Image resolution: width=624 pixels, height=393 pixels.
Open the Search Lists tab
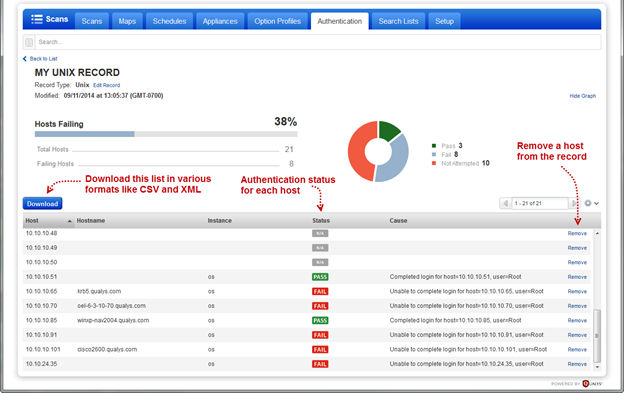[398, 21]
